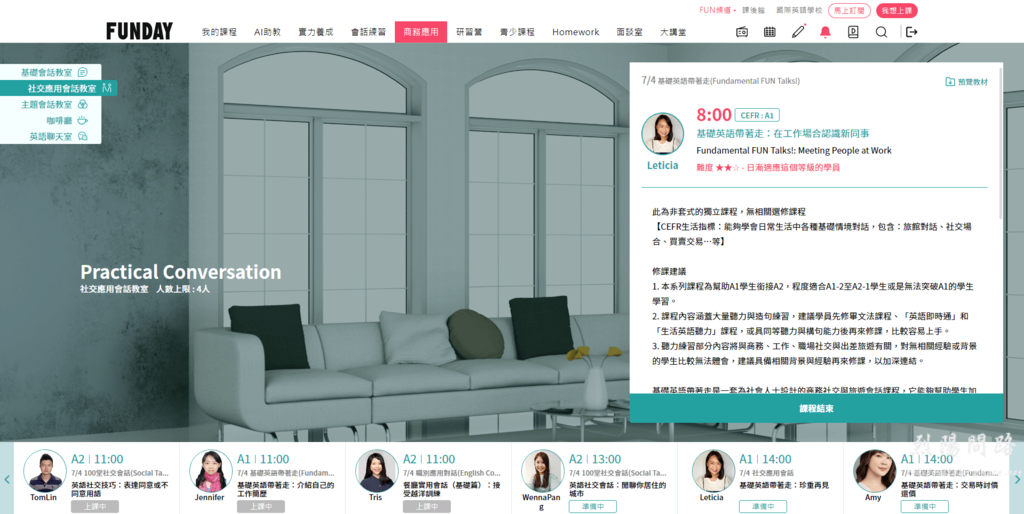Click the CEFR: A1 level badge
Viewport: 1024px width, 514px height.
coord(757,115)
